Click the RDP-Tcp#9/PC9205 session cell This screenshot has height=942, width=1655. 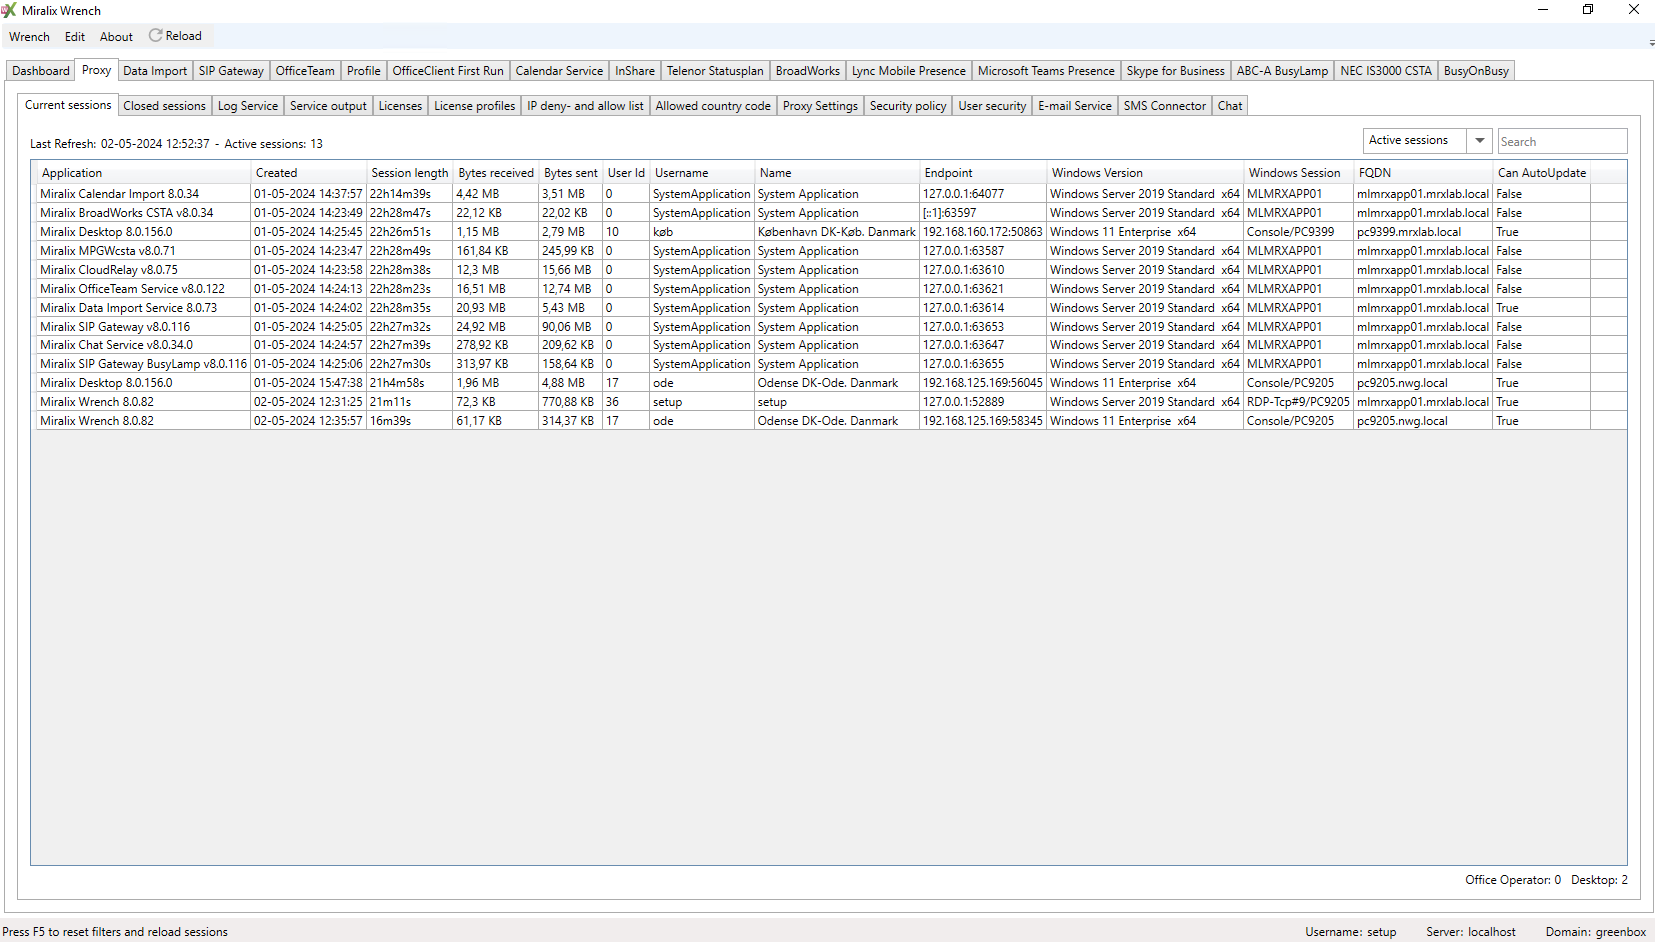point(1298,402)
